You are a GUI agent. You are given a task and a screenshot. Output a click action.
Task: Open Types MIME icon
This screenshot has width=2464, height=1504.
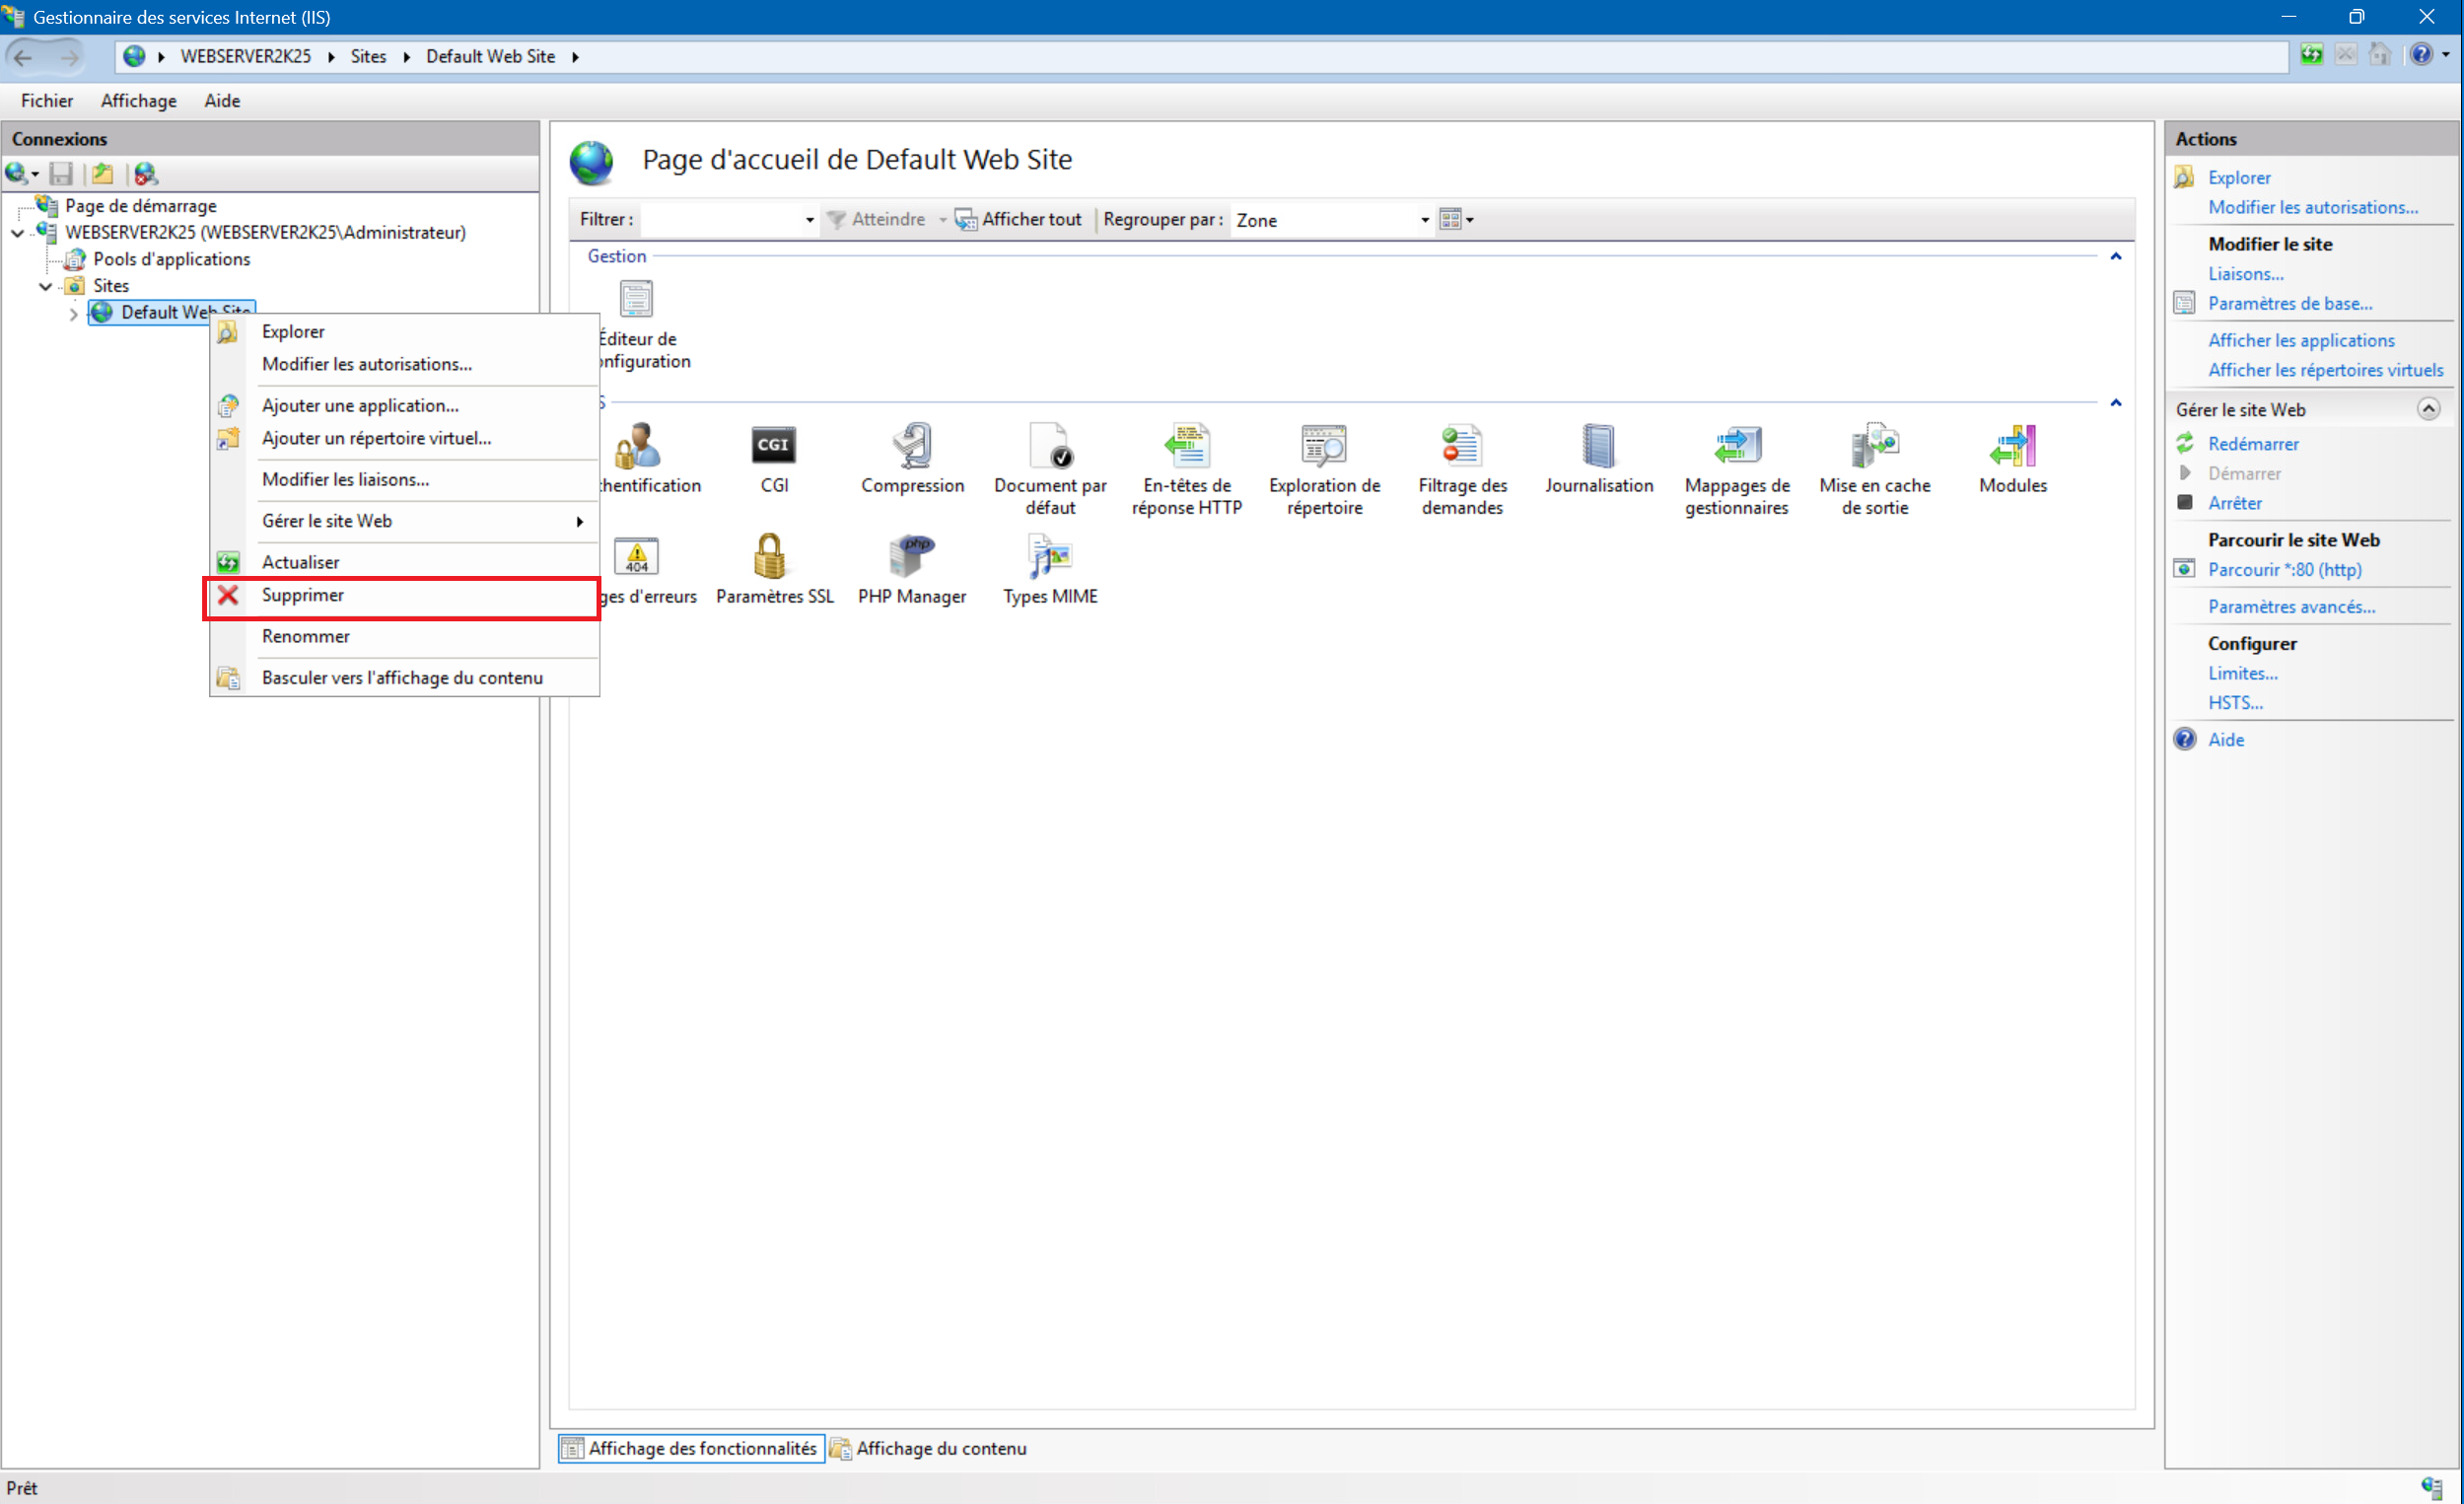(x=1049, y=557)
